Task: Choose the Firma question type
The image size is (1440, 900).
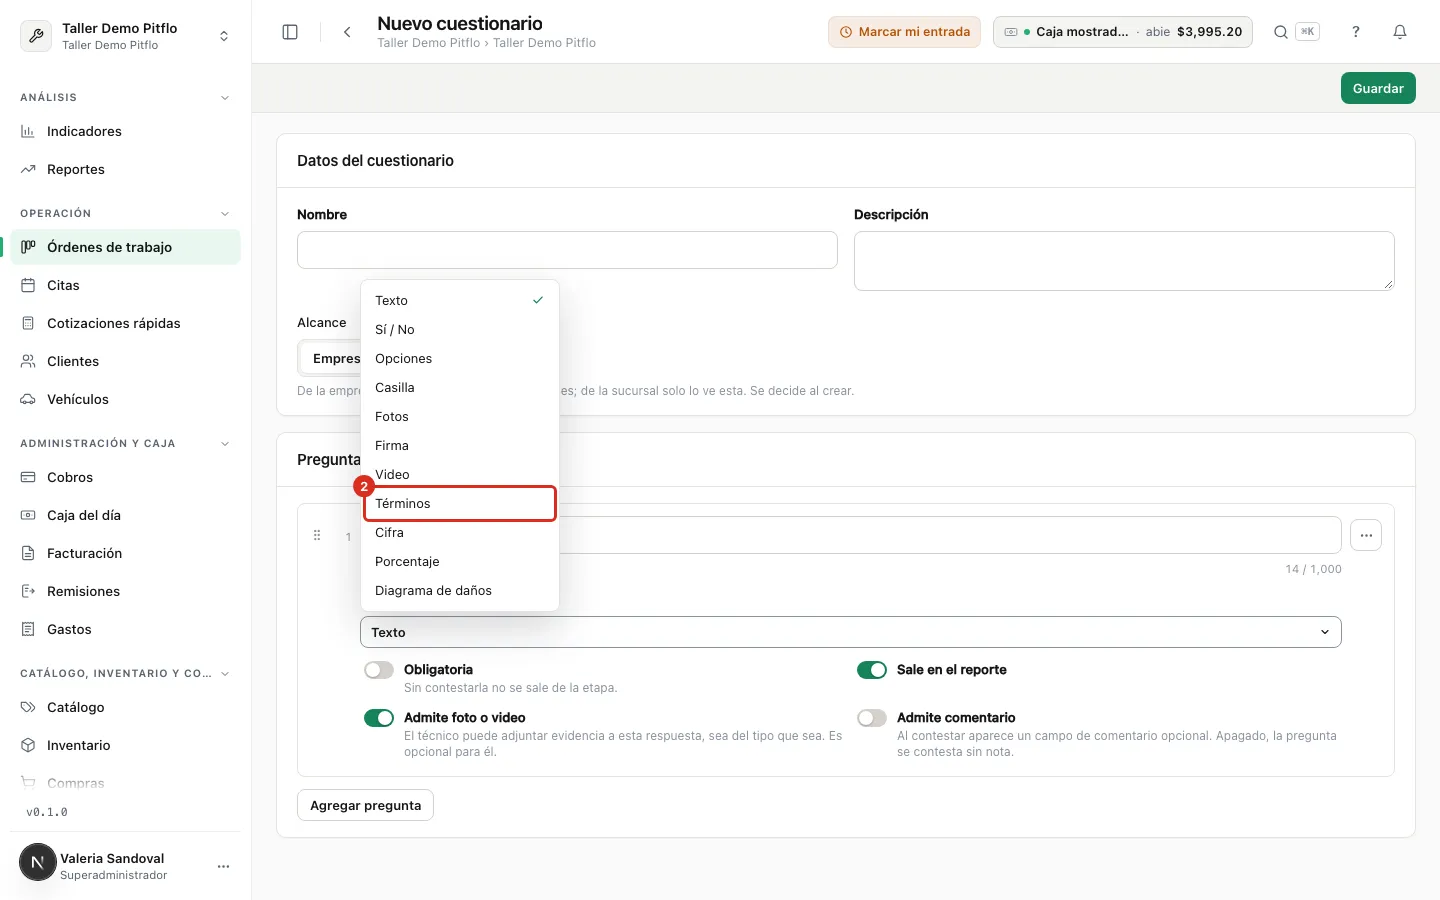Action: click(x=459, y=446)
